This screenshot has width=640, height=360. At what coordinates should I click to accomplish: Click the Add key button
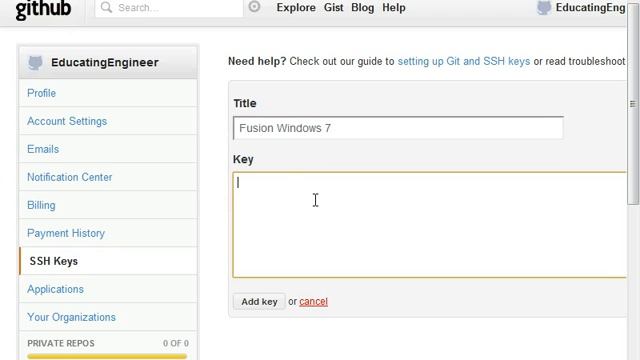pos(259,302)
